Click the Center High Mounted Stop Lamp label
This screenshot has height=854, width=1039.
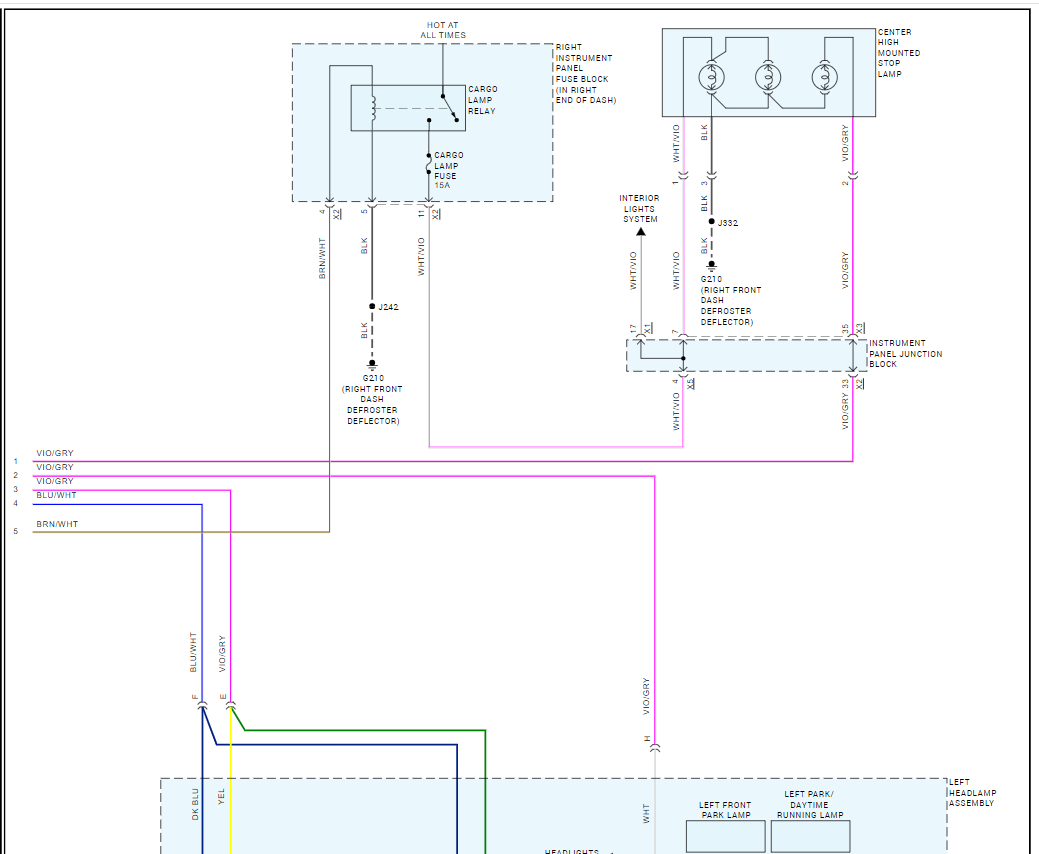click(x=899, y=52)
